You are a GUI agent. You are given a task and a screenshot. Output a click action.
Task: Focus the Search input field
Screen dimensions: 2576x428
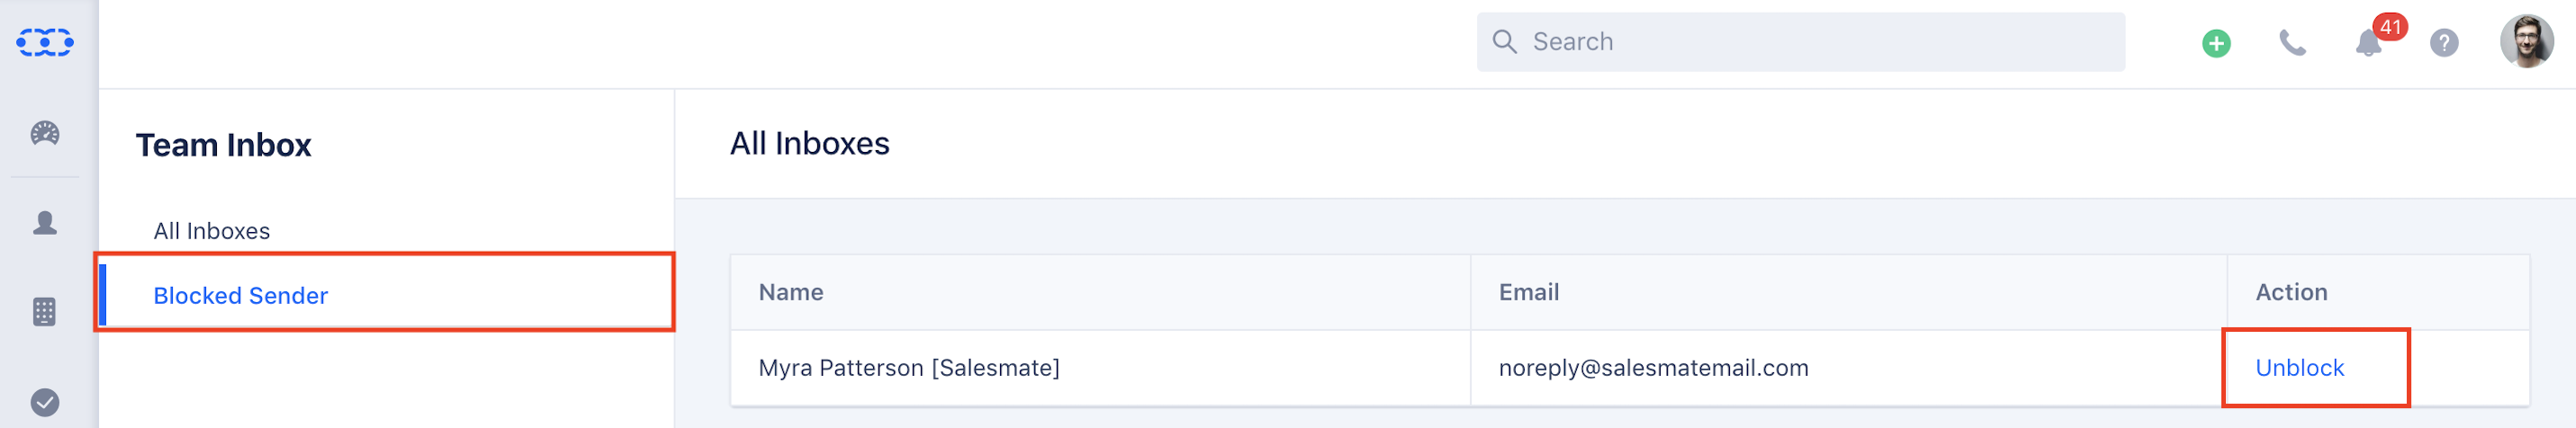click(x=1800, y=42)
